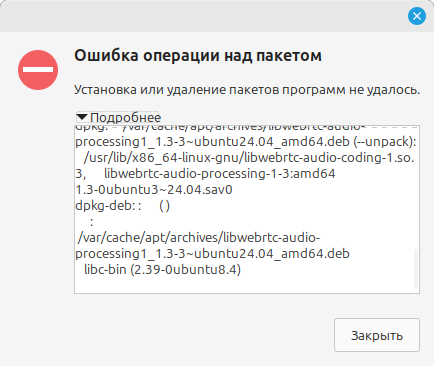
Task: Click the Закрыть button
Action: [377, 335]
